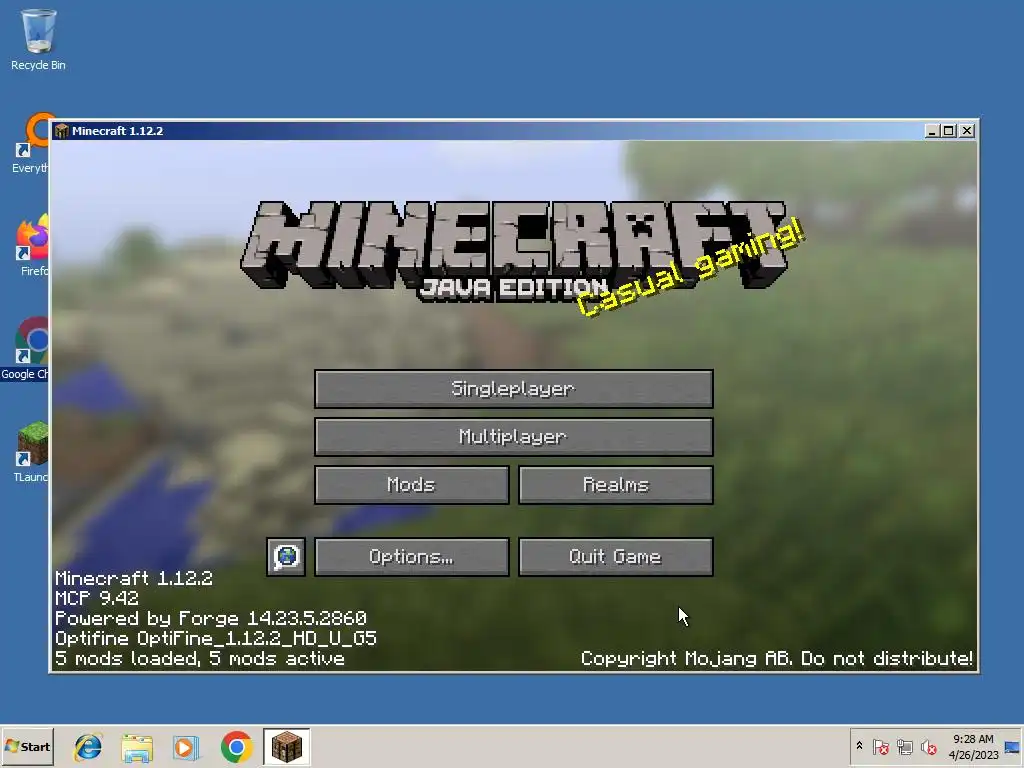1024x768 pixels.
Task: Select the Firefox desktop shortcut
Action: (31, 246)
